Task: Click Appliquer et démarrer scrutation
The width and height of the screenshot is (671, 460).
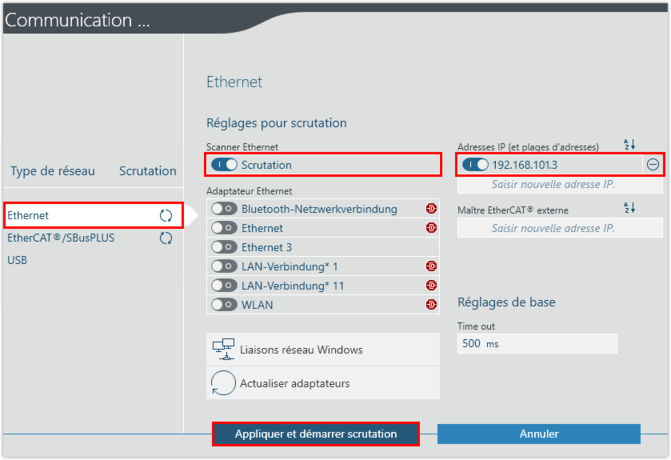Action: tap(315, 434)
